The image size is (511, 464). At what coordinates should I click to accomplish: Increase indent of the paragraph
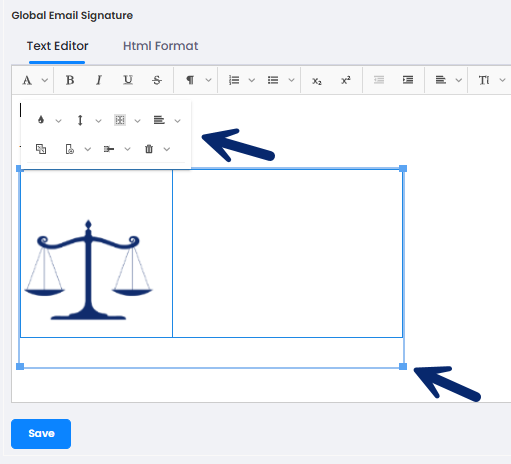pos(408,80)
